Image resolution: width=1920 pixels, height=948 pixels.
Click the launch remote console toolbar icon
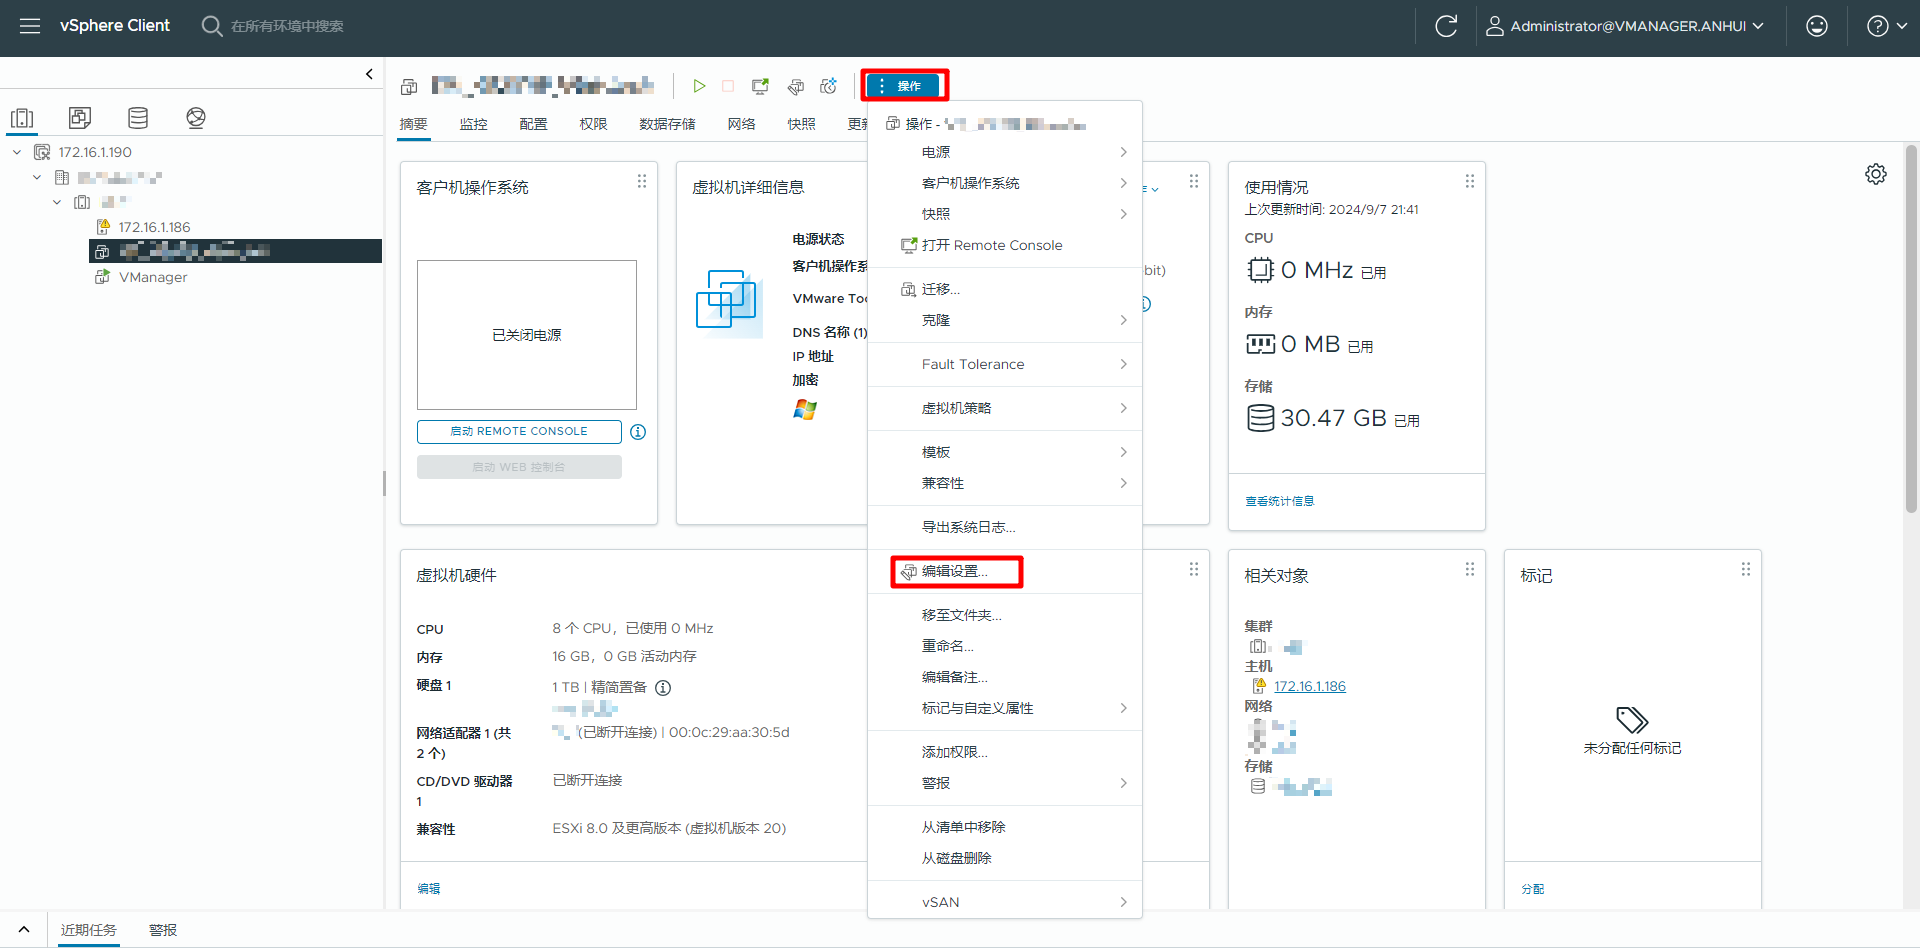point(760,86)
